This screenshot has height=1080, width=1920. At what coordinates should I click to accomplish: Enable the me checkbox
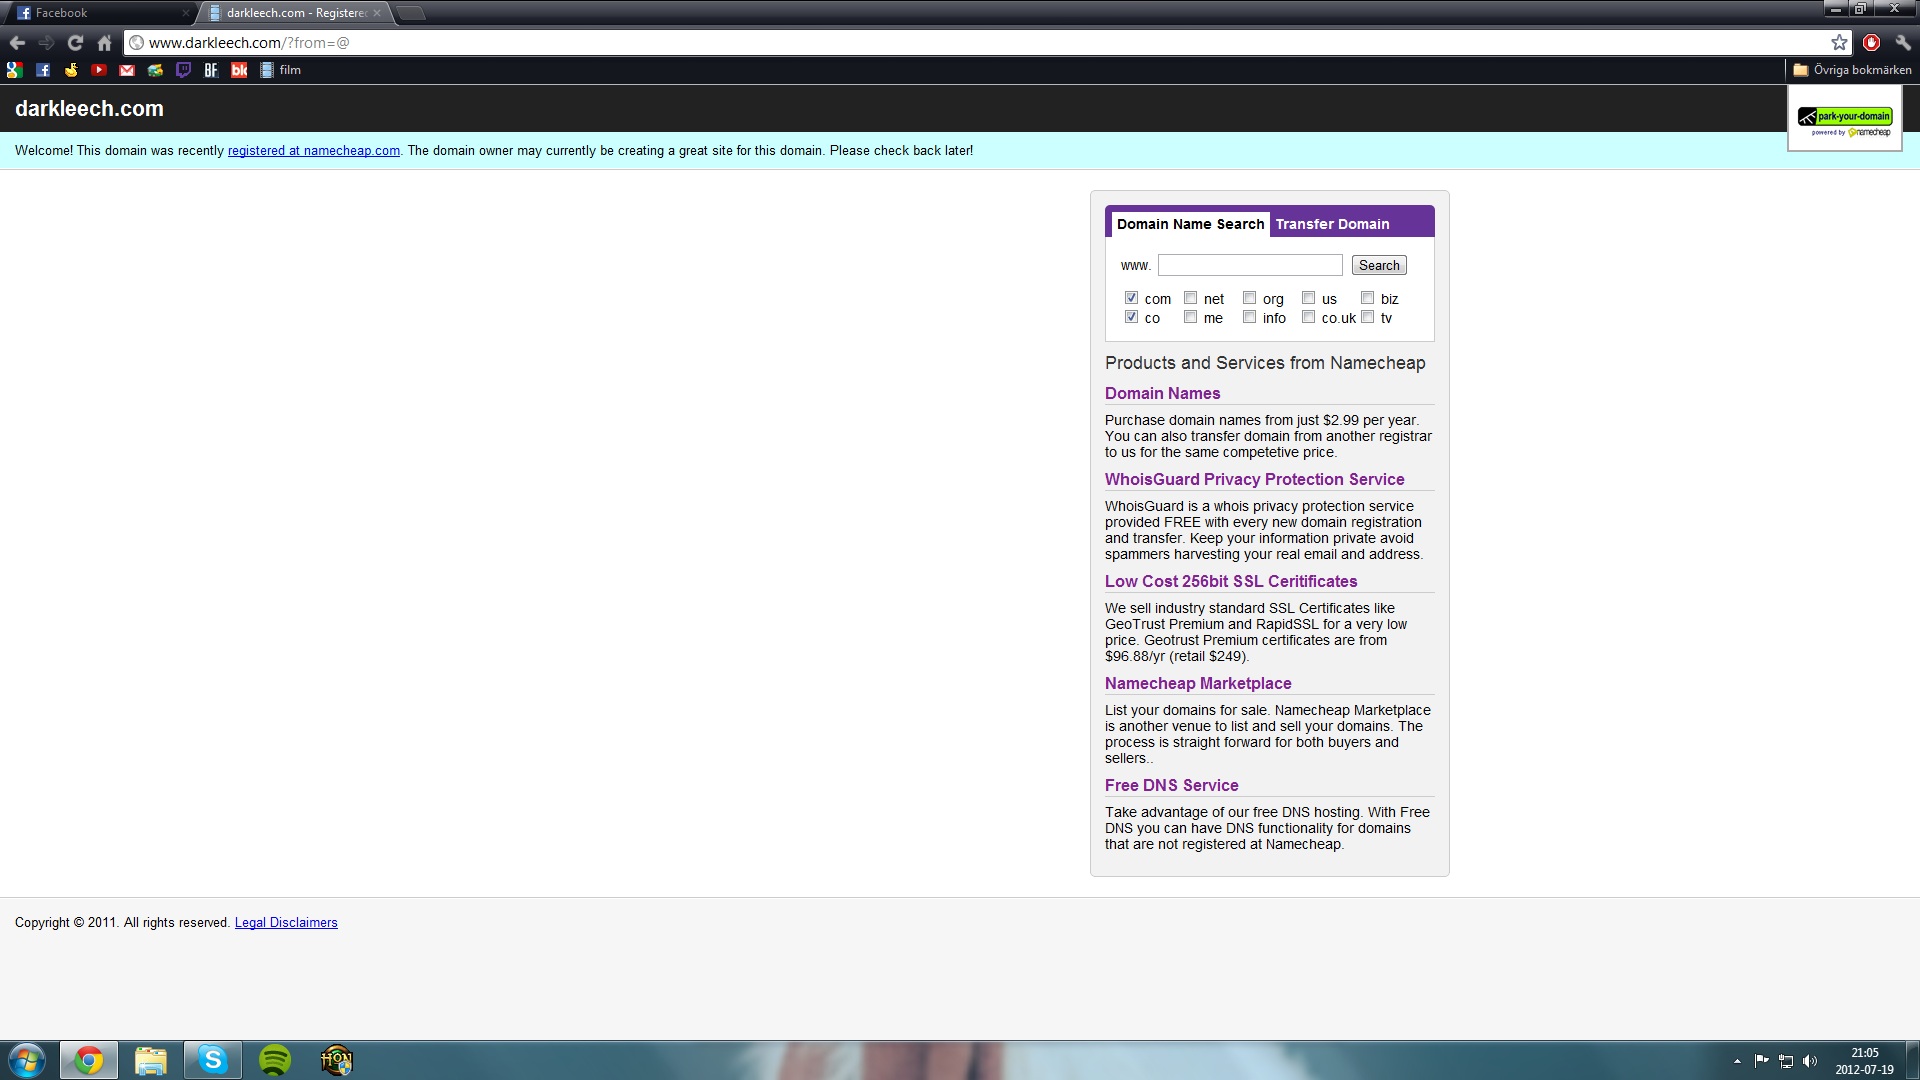[x=1190, y=317]
